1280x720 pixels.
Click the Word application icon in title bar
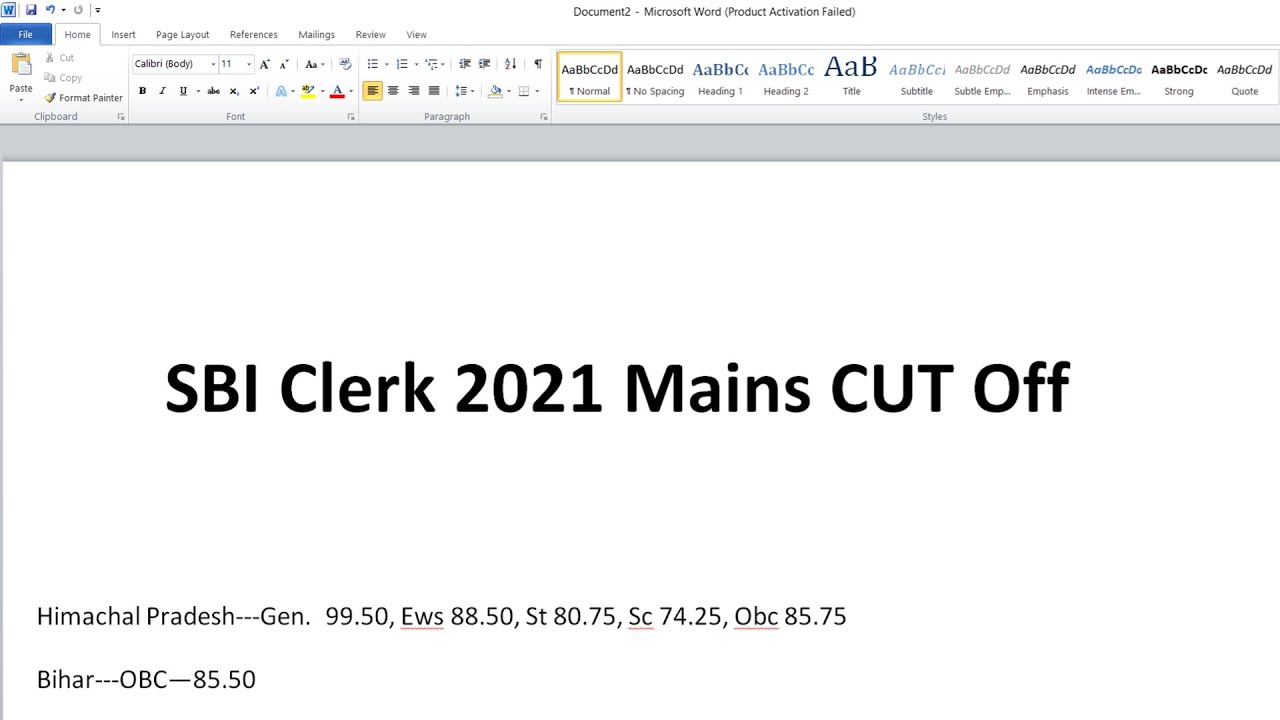[x=9, y=10]
